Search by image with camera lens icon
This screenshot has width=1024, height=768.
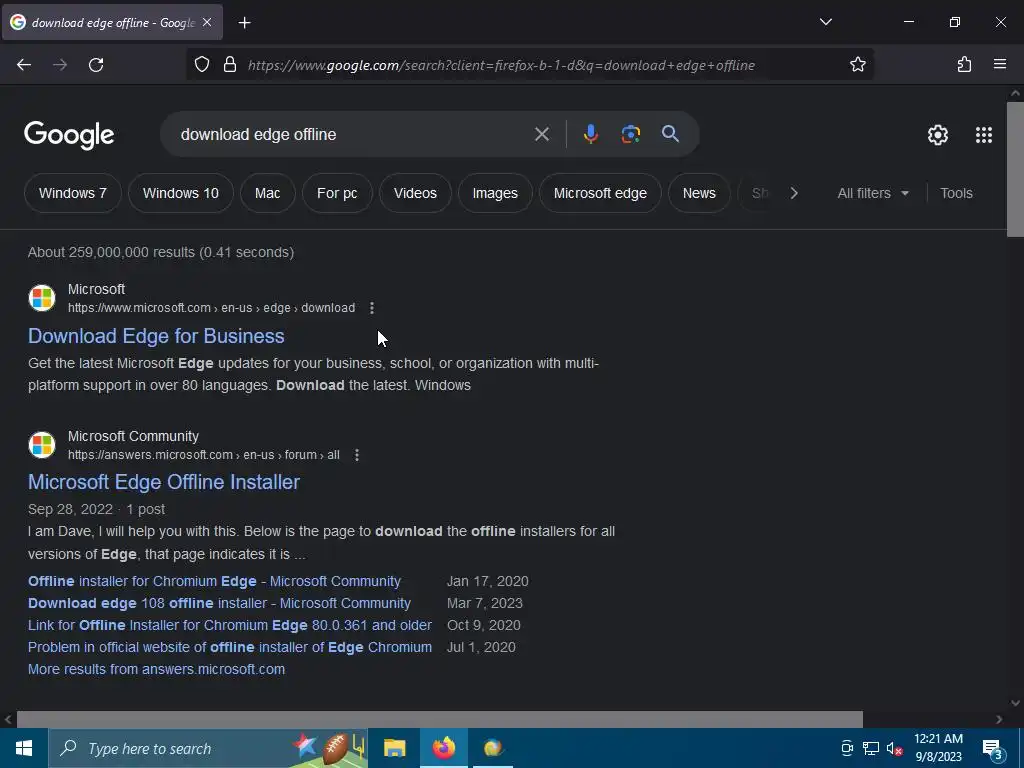tap(630, 134)
